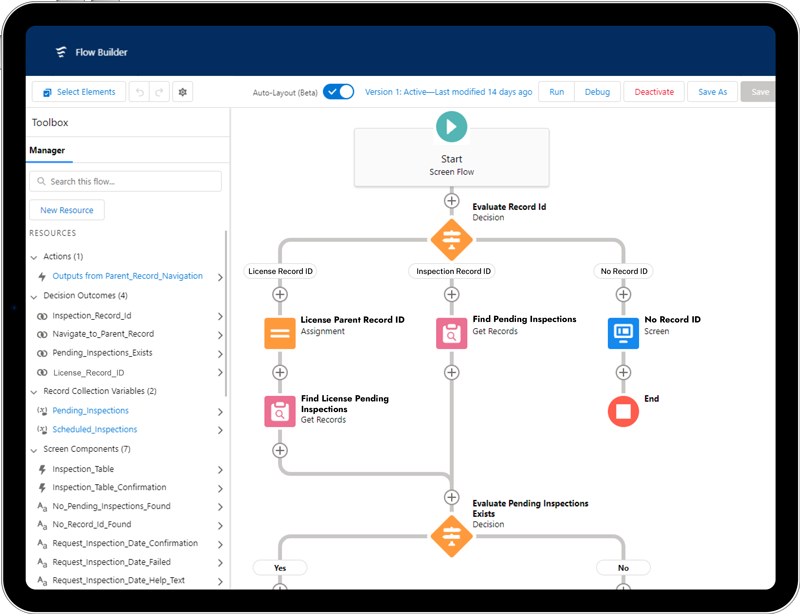Image resolution: width=800 pixels, height=614 pixels.
Task: Click the red Deactivate button
Action: [654, 92]
